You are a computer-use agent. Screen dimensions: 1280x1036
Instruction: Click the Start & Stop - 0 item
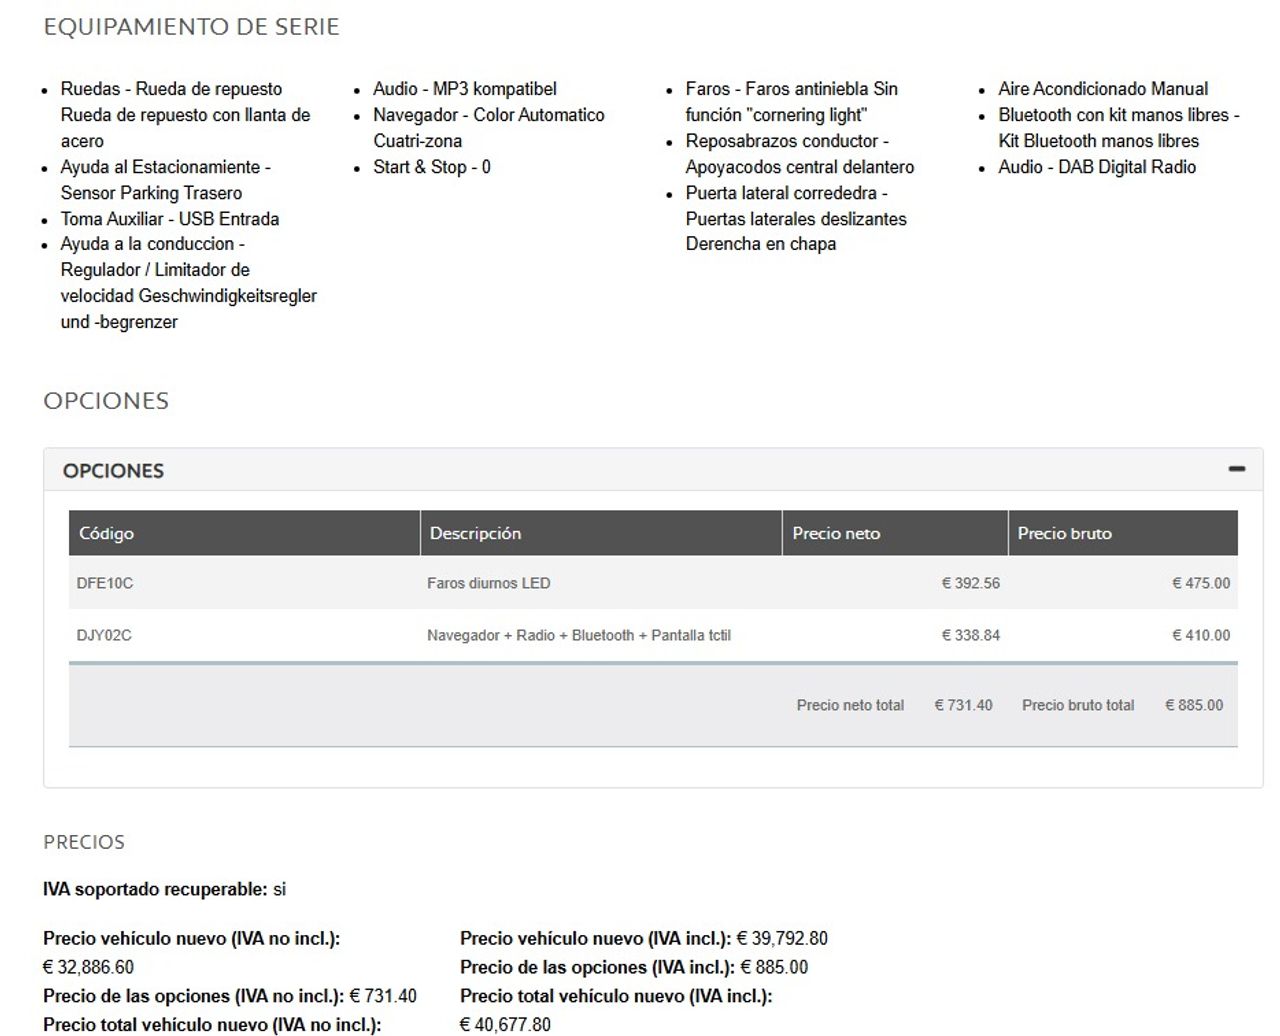(x=432, y=167)
